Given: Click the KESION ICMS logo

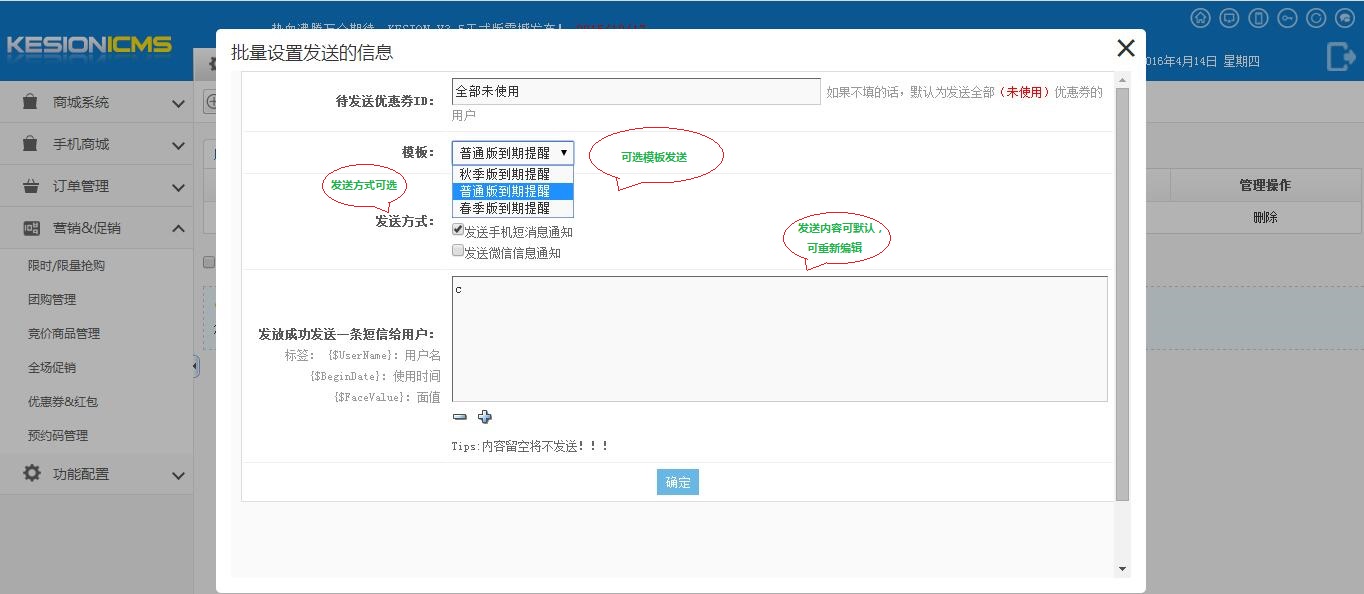Looking at the screenshot, I should pyautogui.click(x=88, y=45).
